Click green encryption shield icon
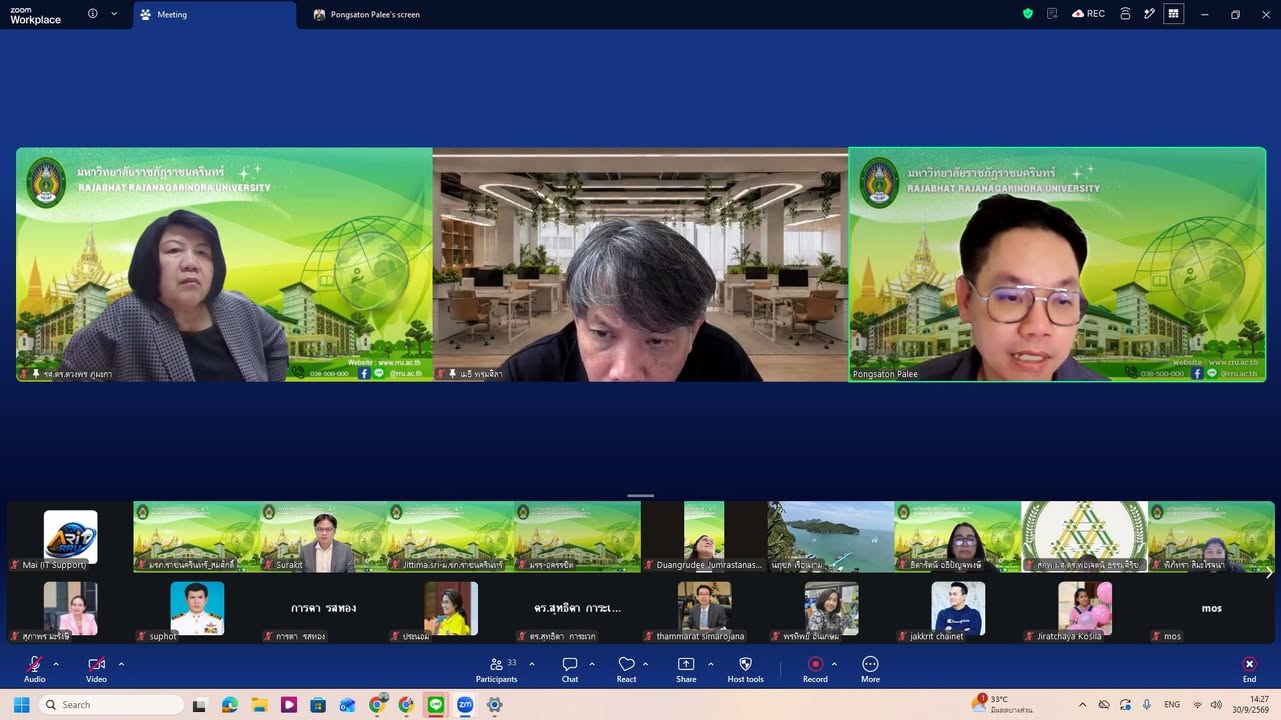The image size is (1281, 720). click(1027, 14)
